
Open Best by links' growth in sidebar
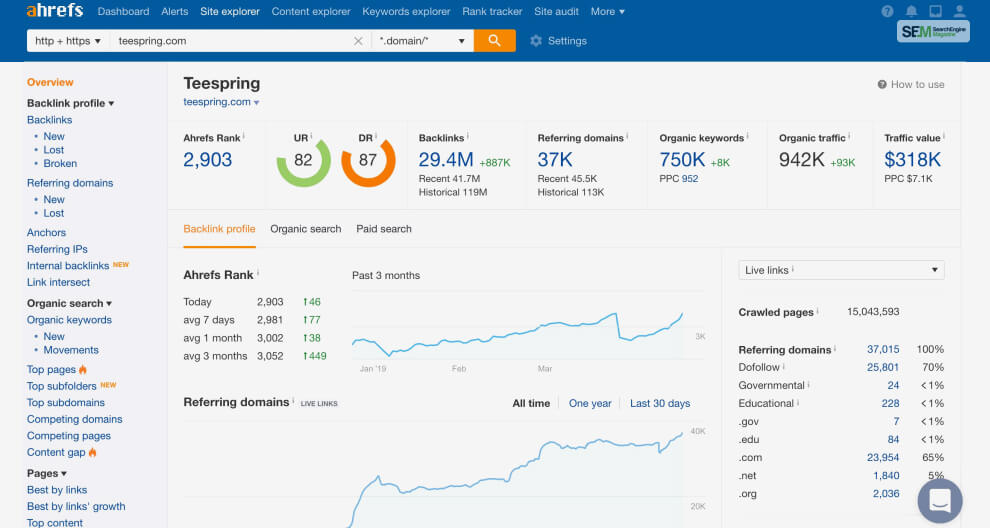pos(76,506)
